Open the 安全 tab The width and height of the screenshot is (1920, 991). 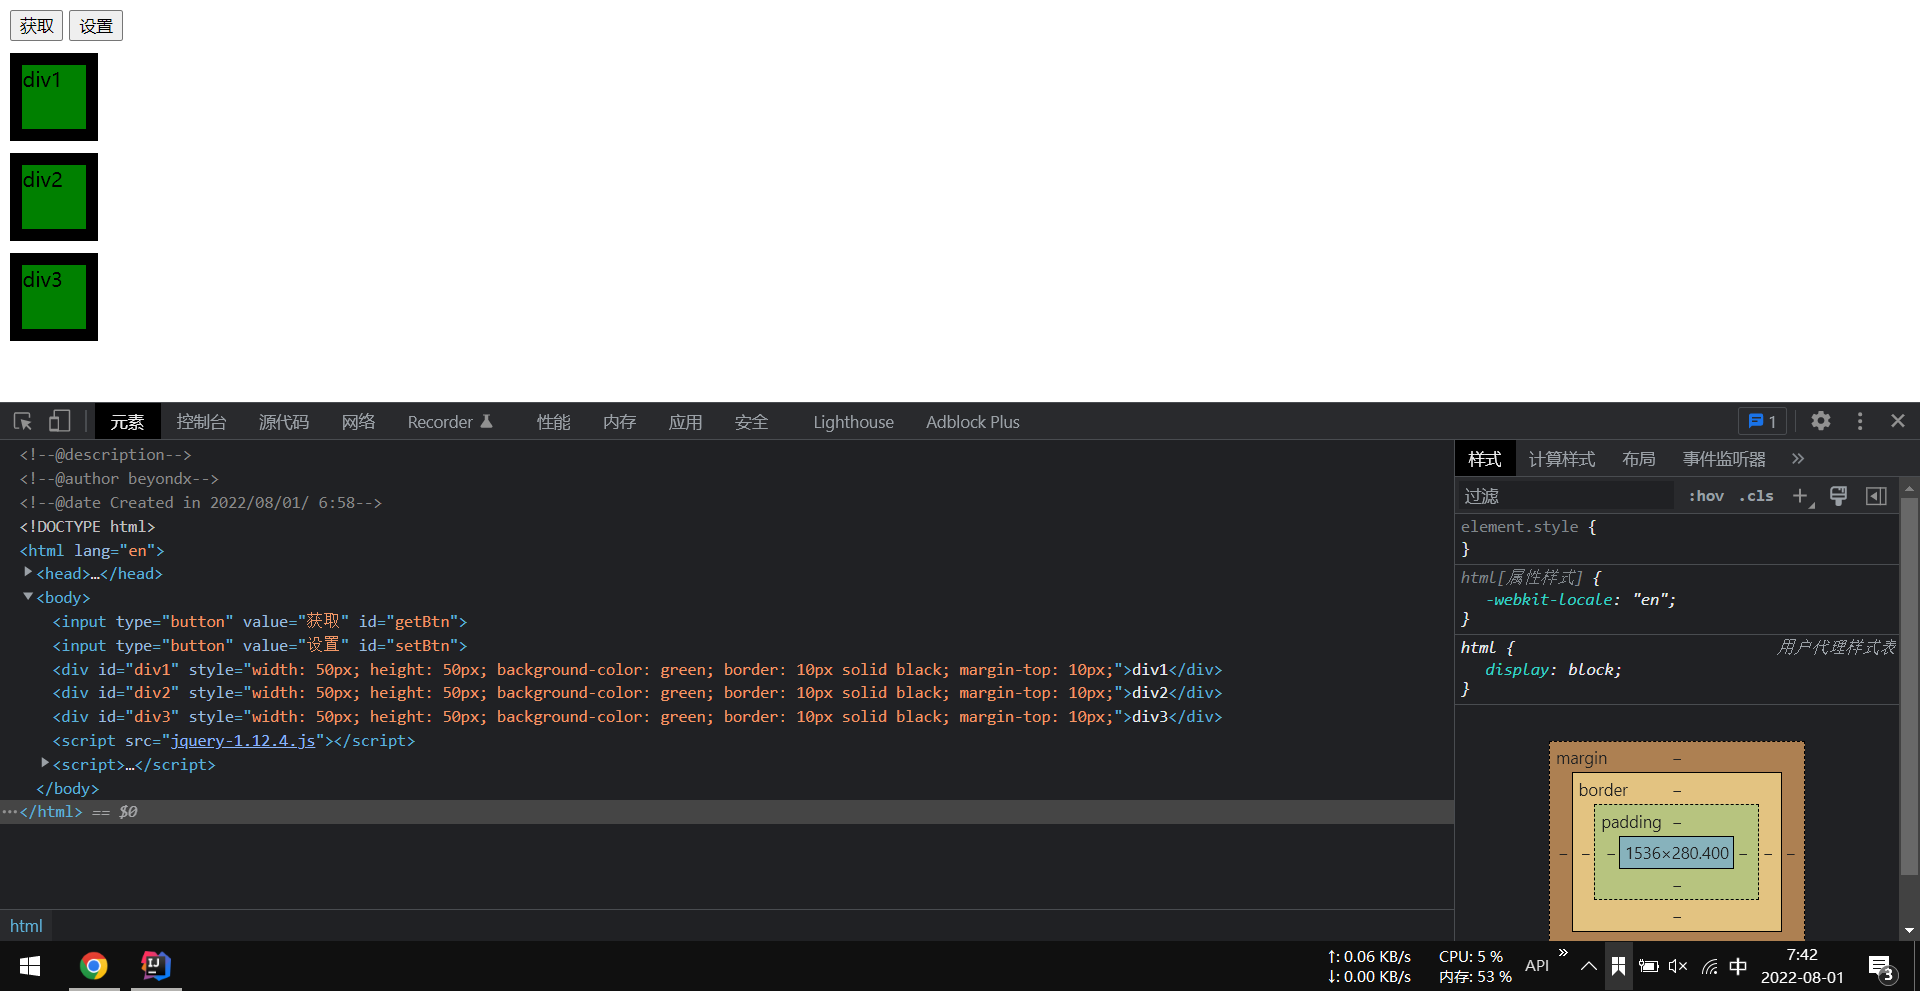pos(751,422)
